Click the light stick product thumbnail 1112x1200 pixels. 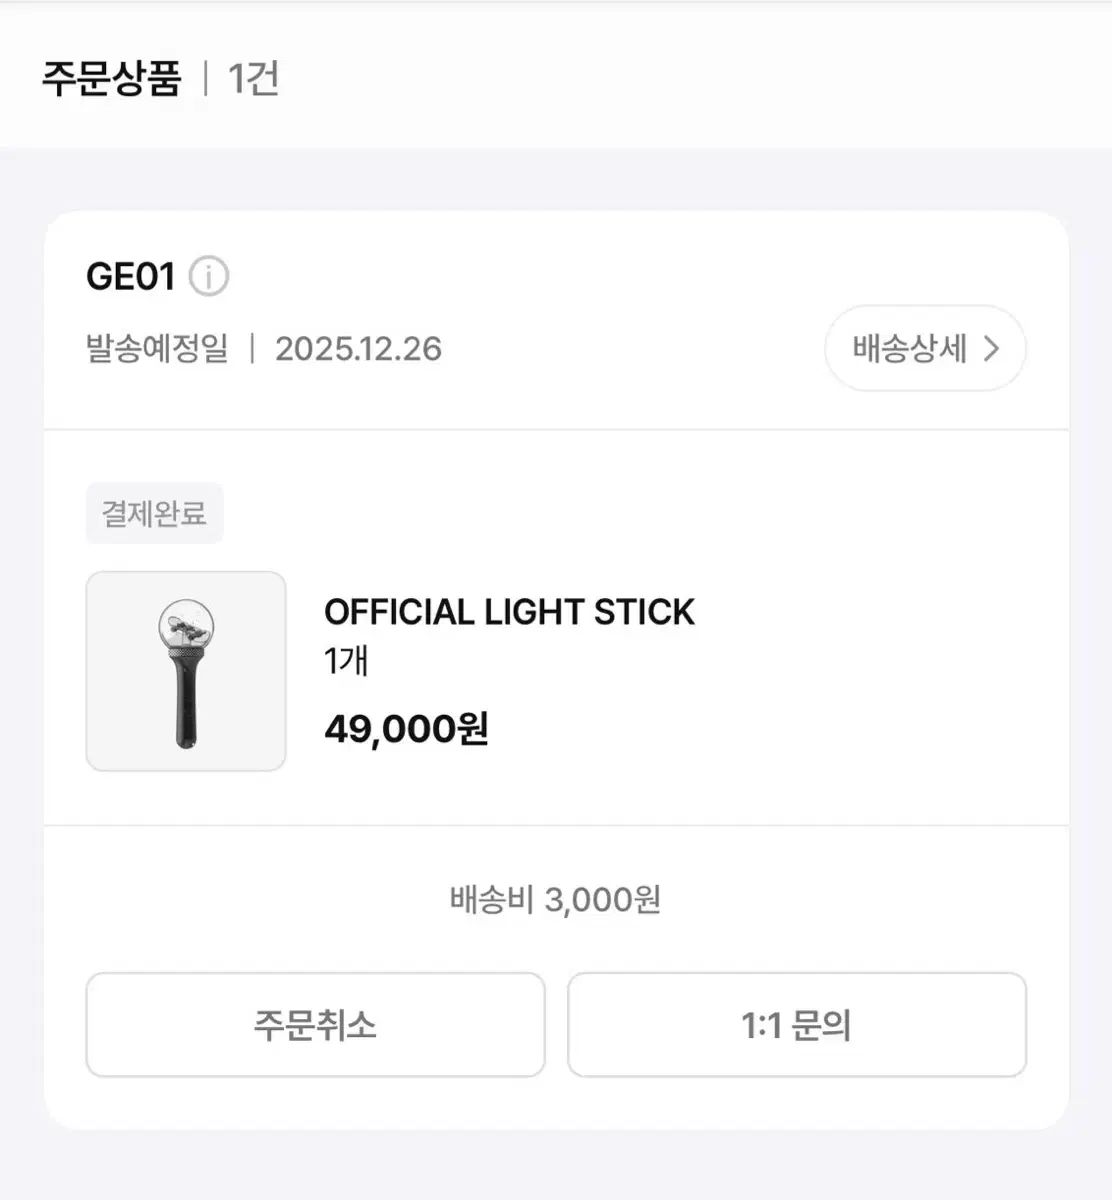click(x=186, y=671)
